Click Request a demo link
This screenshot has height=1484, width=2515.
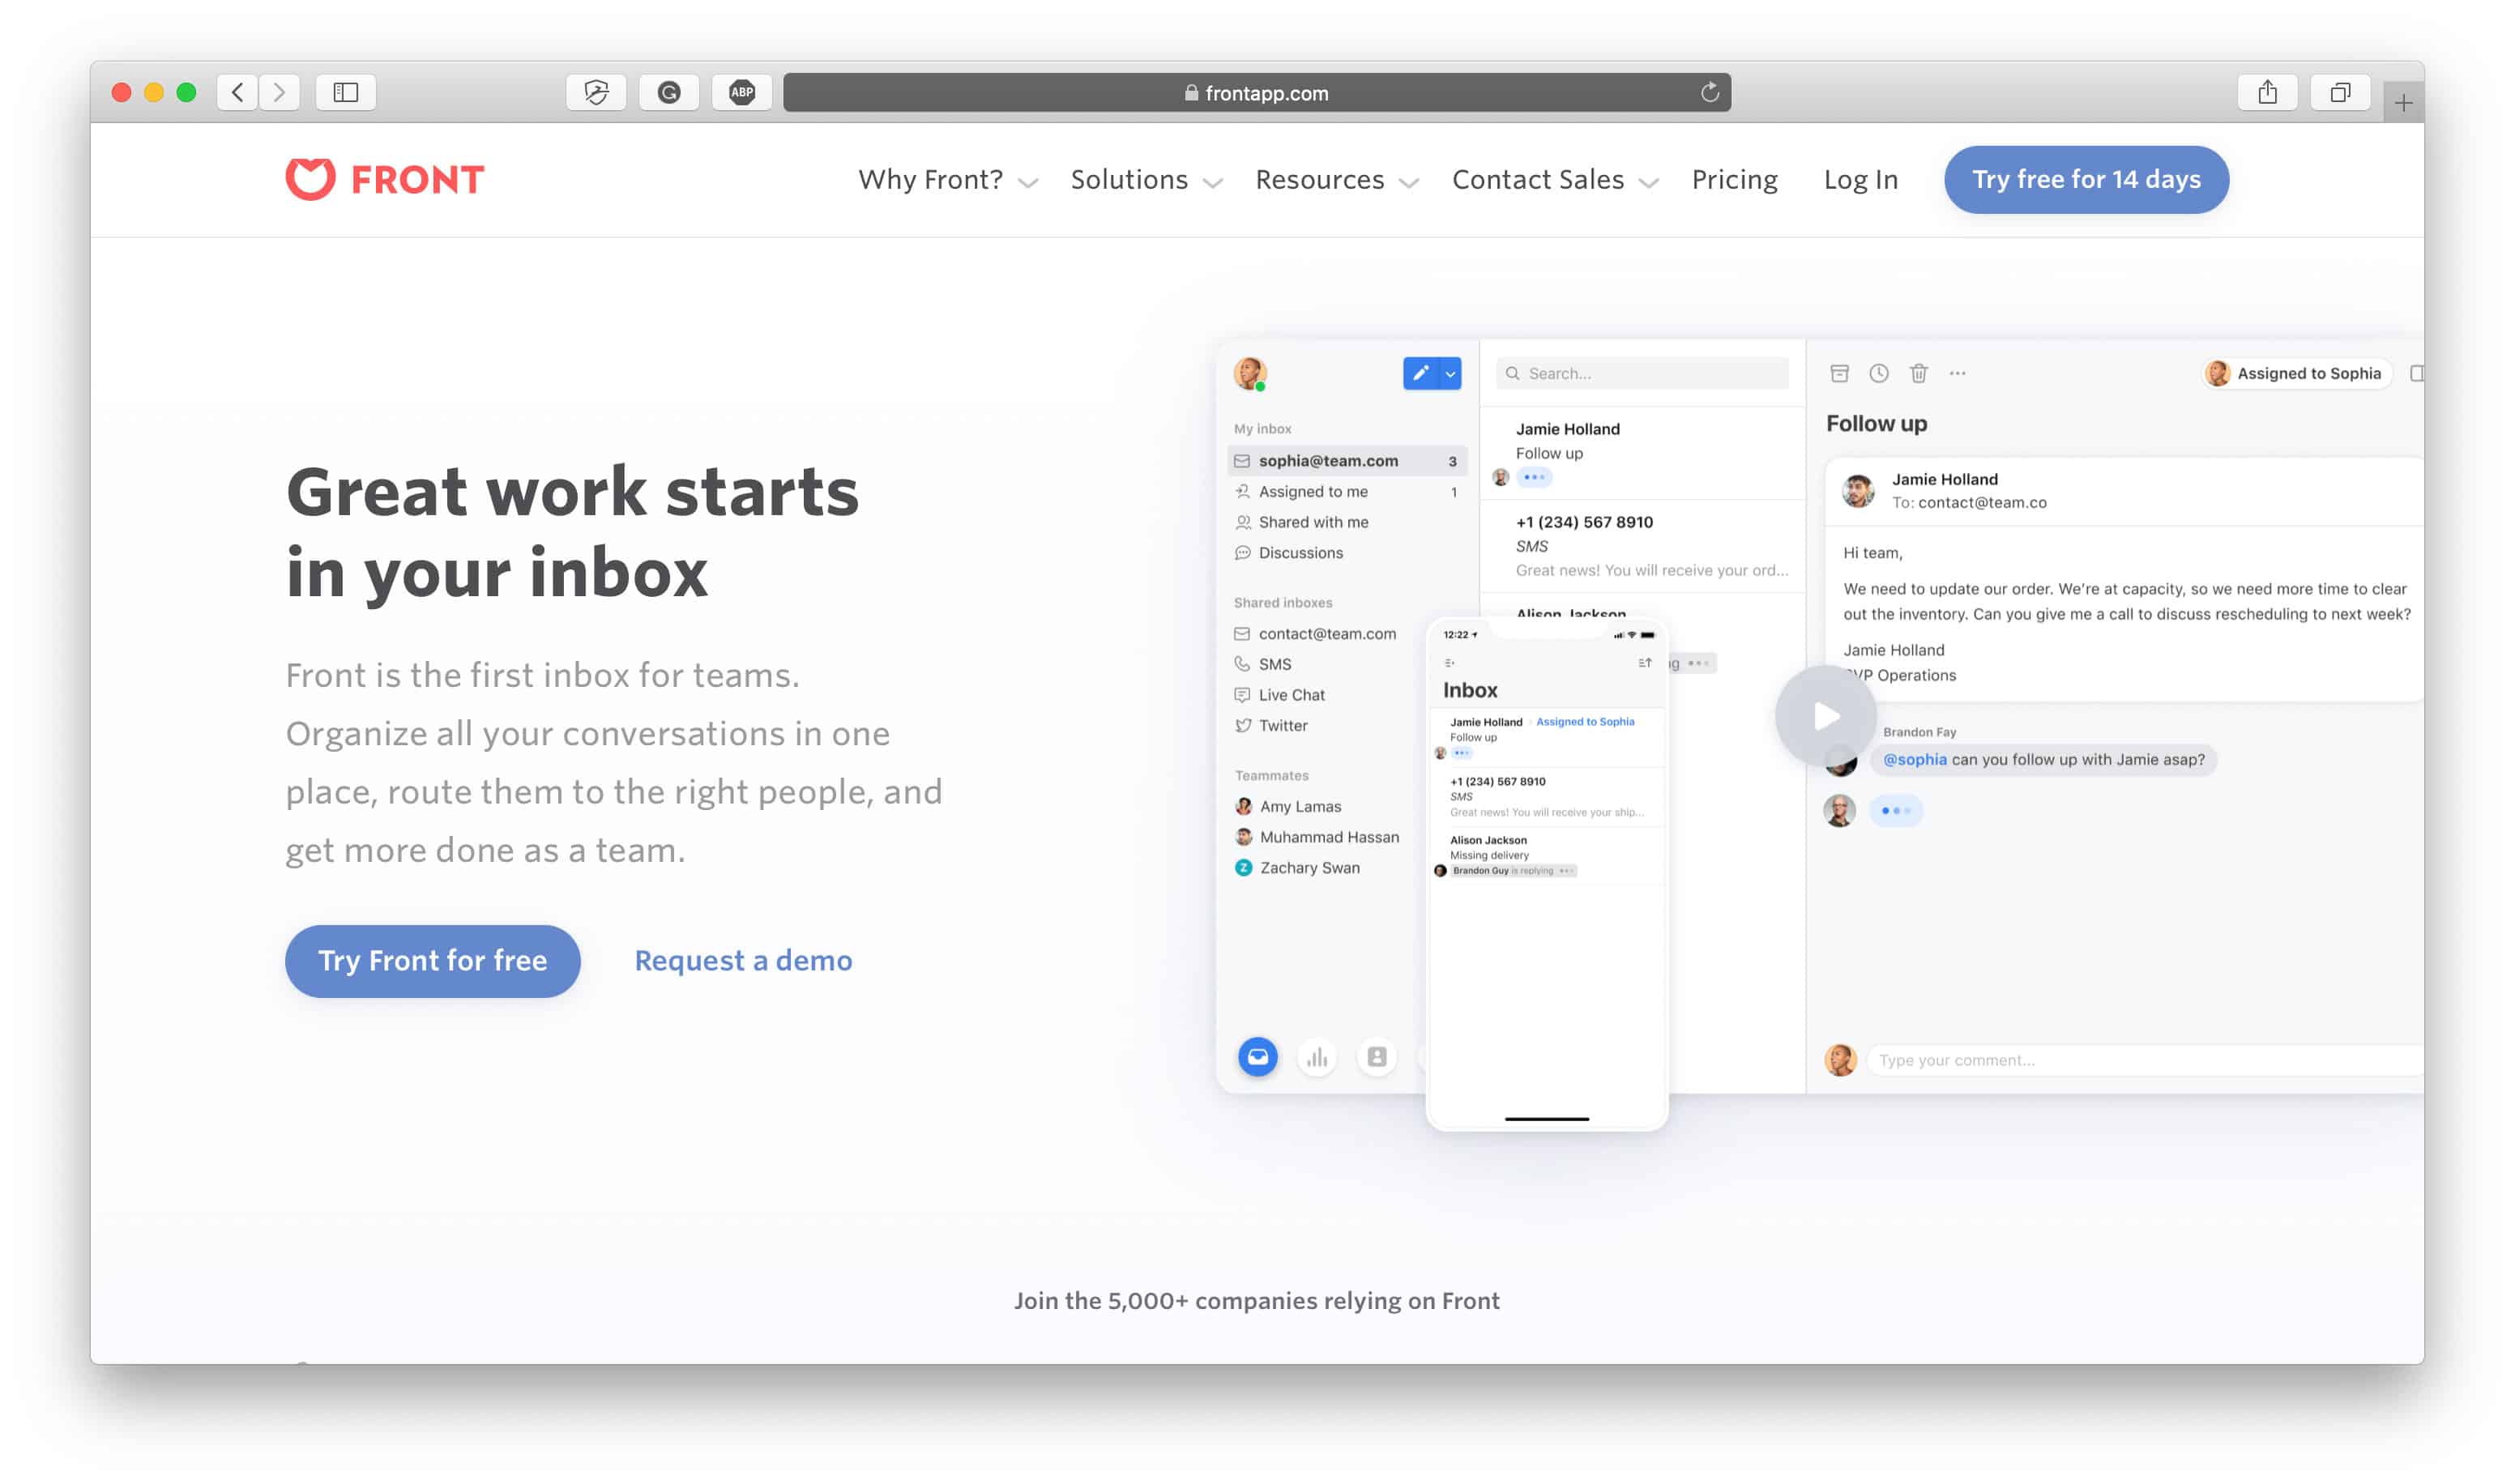click(744, 959)
